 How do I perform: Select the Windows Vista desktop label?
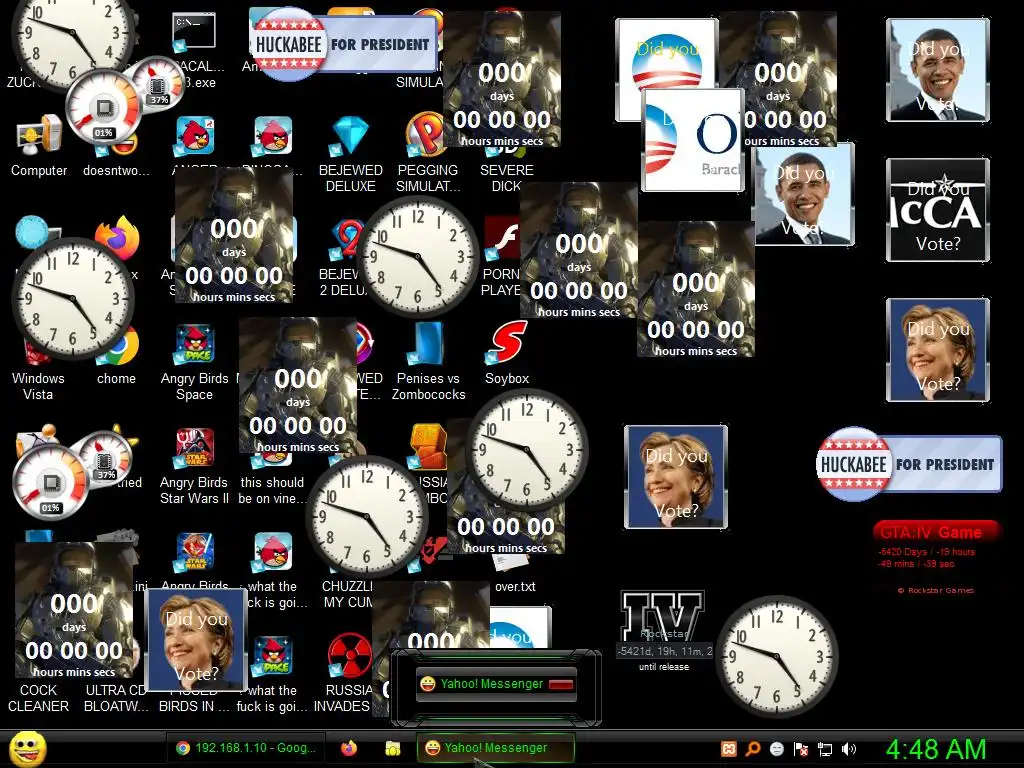(x=38, y=386)
